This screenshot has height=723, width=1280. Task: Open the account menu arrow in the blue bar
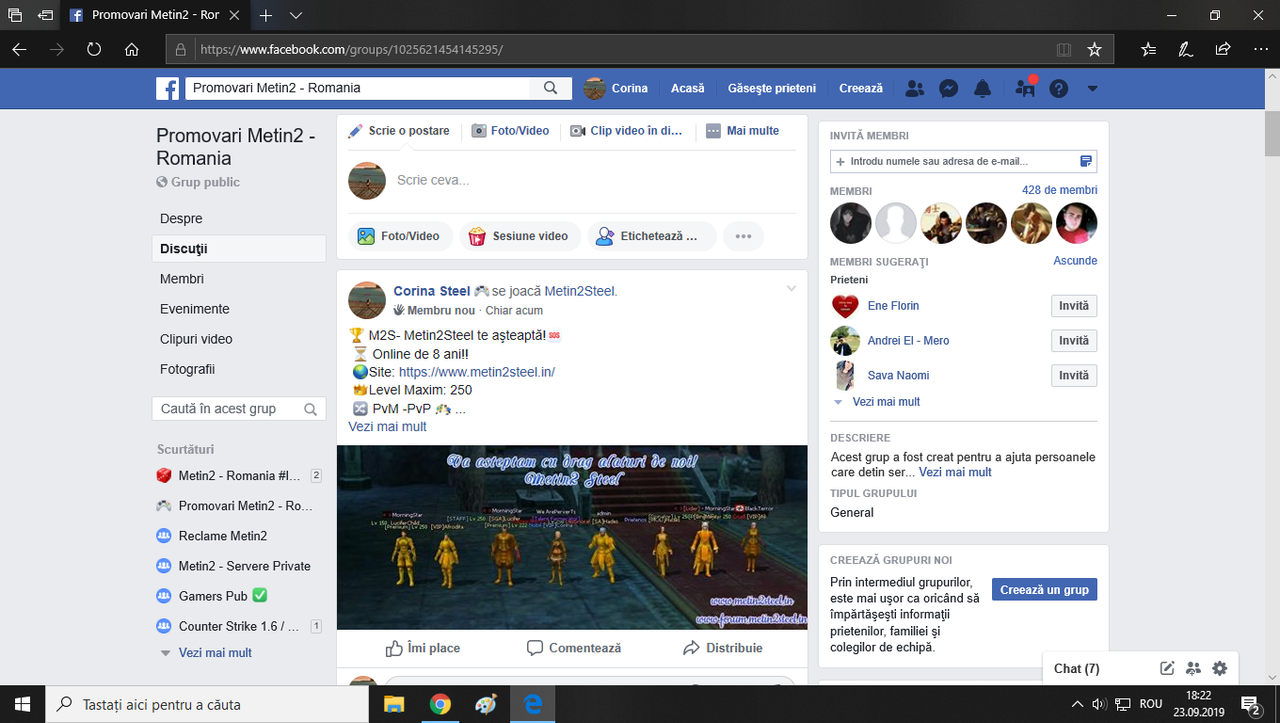[1092, 88]
